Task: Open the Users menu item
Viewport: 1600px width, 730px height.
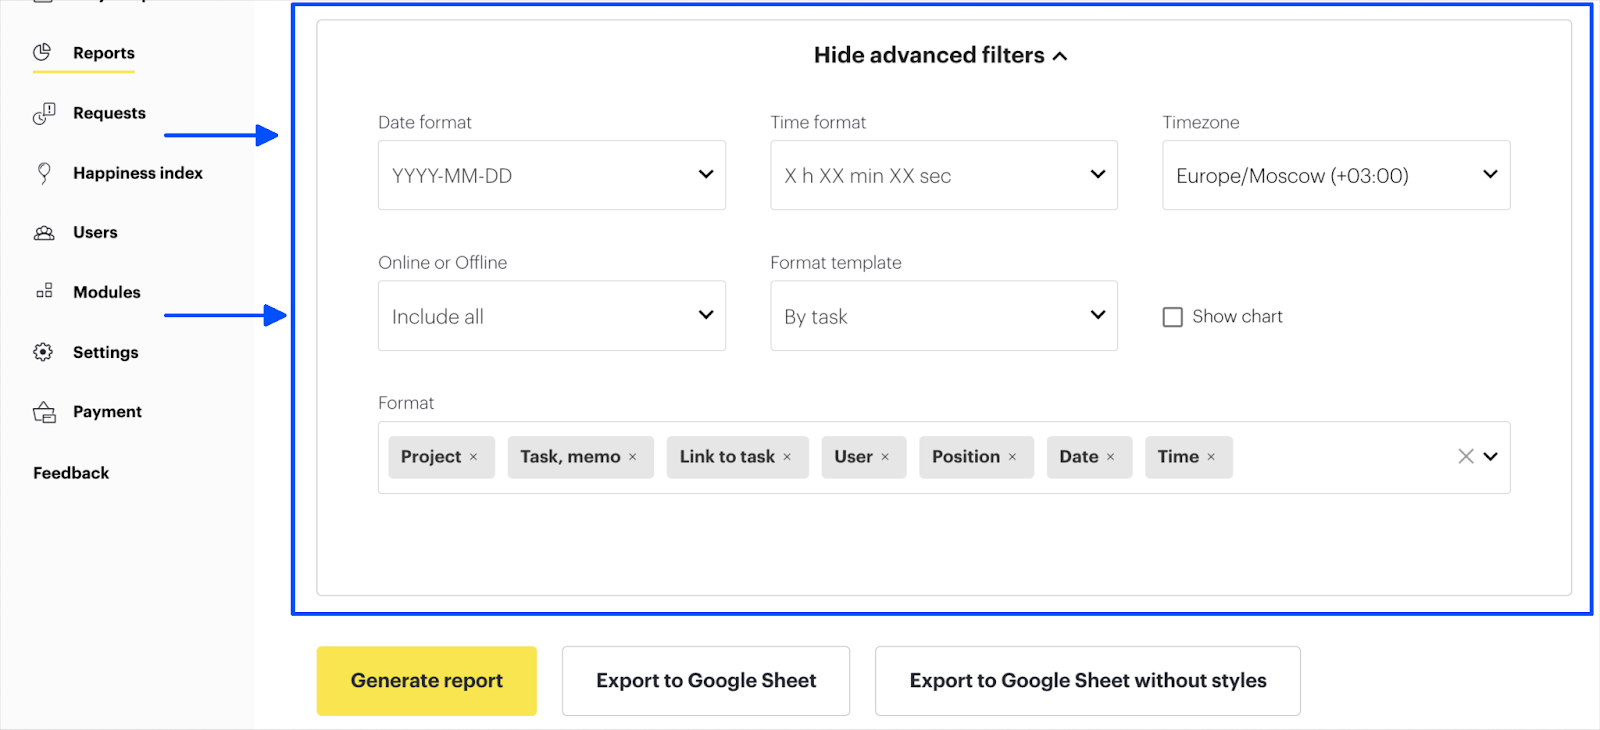Action: coord(95,233)
